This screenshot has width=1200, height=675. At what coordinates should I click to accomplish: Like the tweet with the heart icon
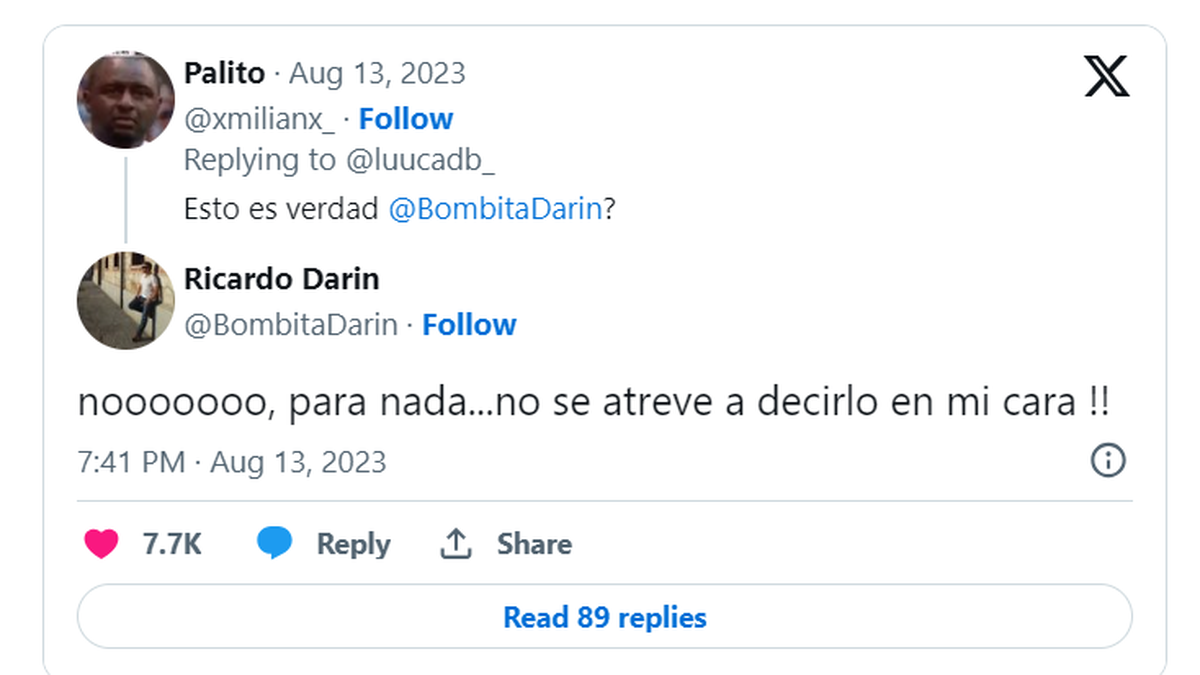coord(101,544)
